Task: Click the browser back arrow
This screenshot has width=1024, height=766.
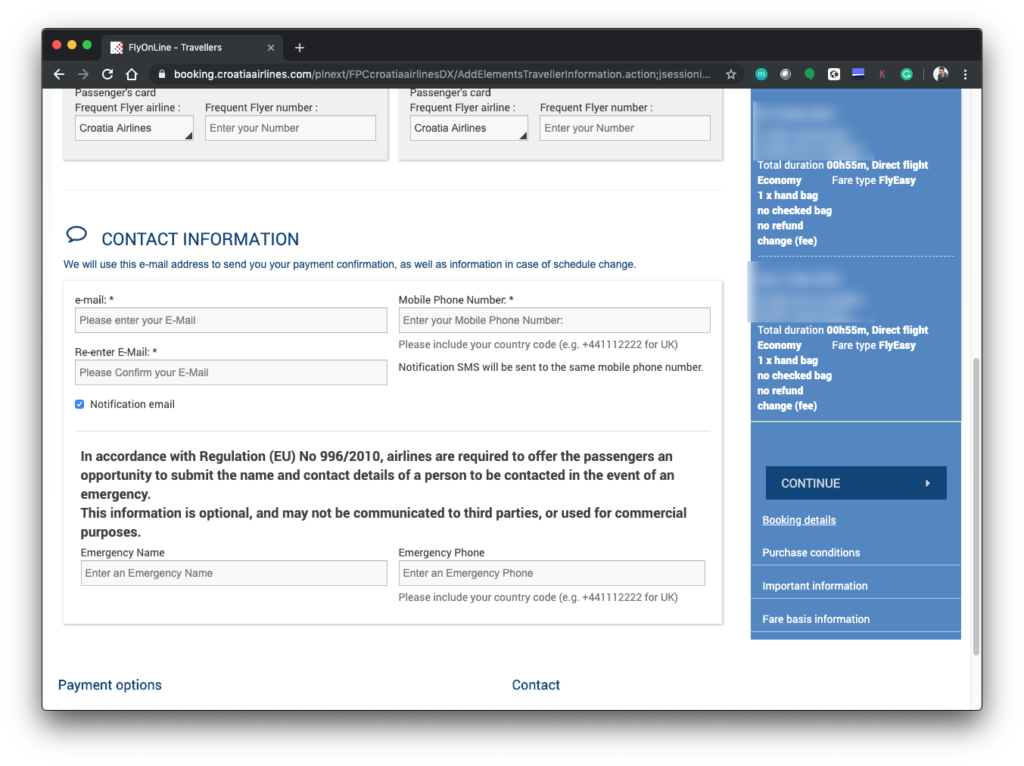Action: pos(59,74)
